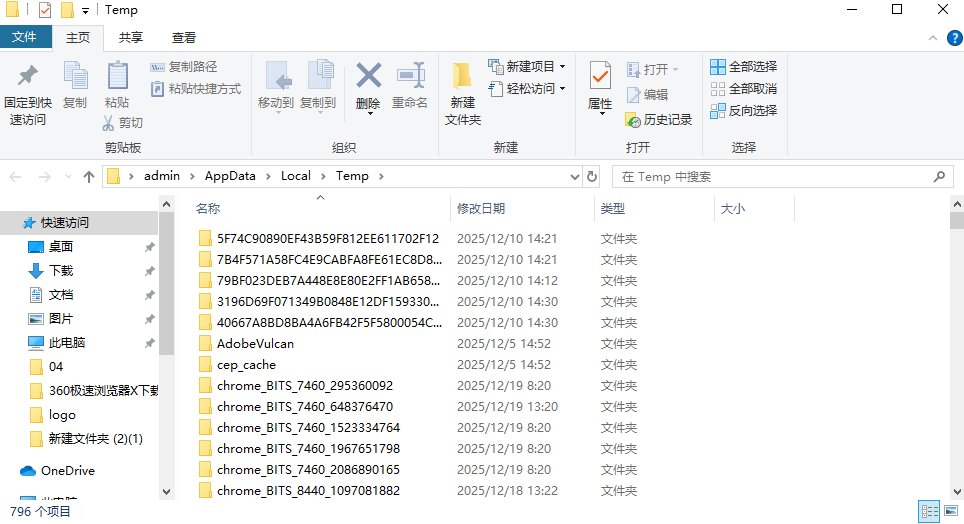The height and width of the screenshot is (524, 964).
Task: Click the Delete red X icon
Action: [x=368, y=76]
